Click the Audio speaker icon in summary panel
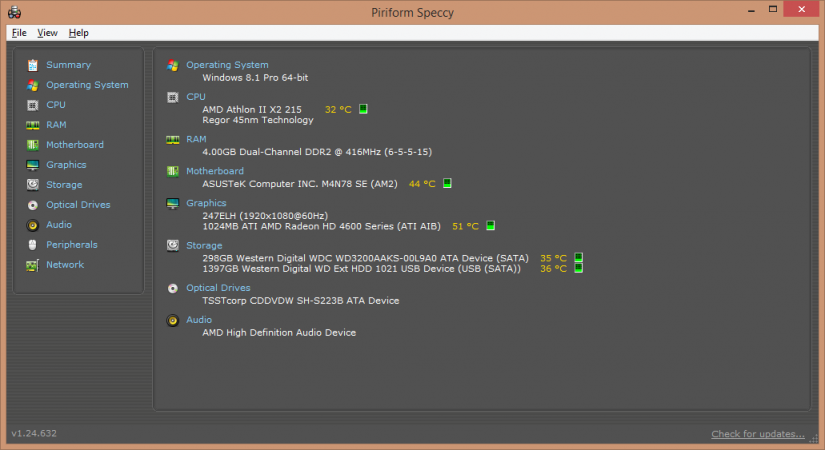Screen dimensions: 825x450 point(173,321)
